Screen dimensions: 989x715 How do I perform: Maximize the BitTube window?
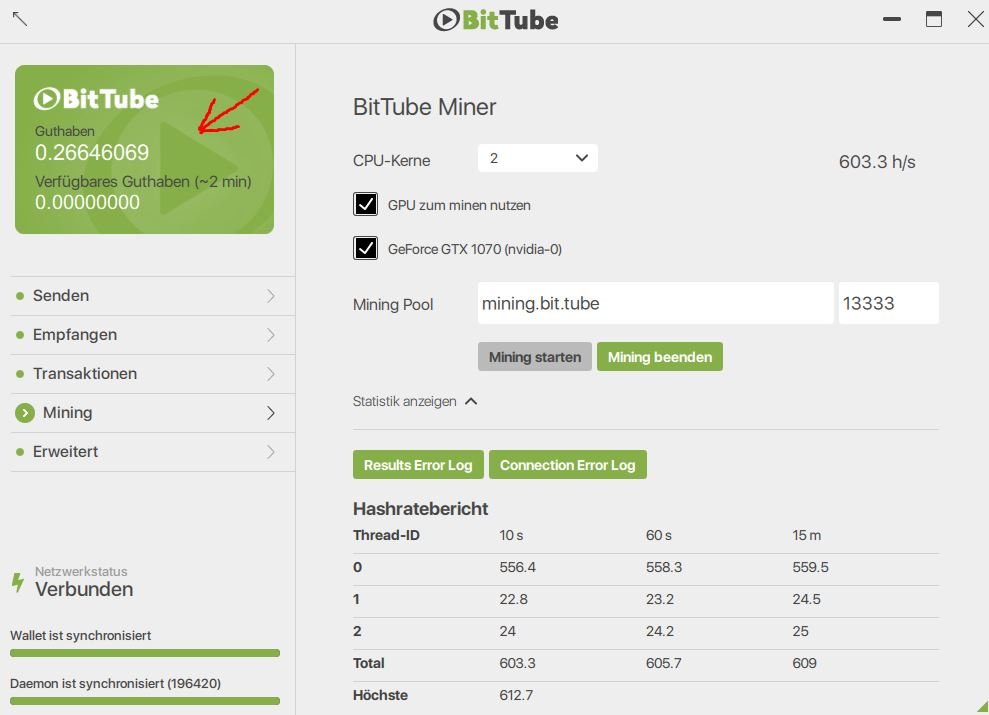(934, 20)
